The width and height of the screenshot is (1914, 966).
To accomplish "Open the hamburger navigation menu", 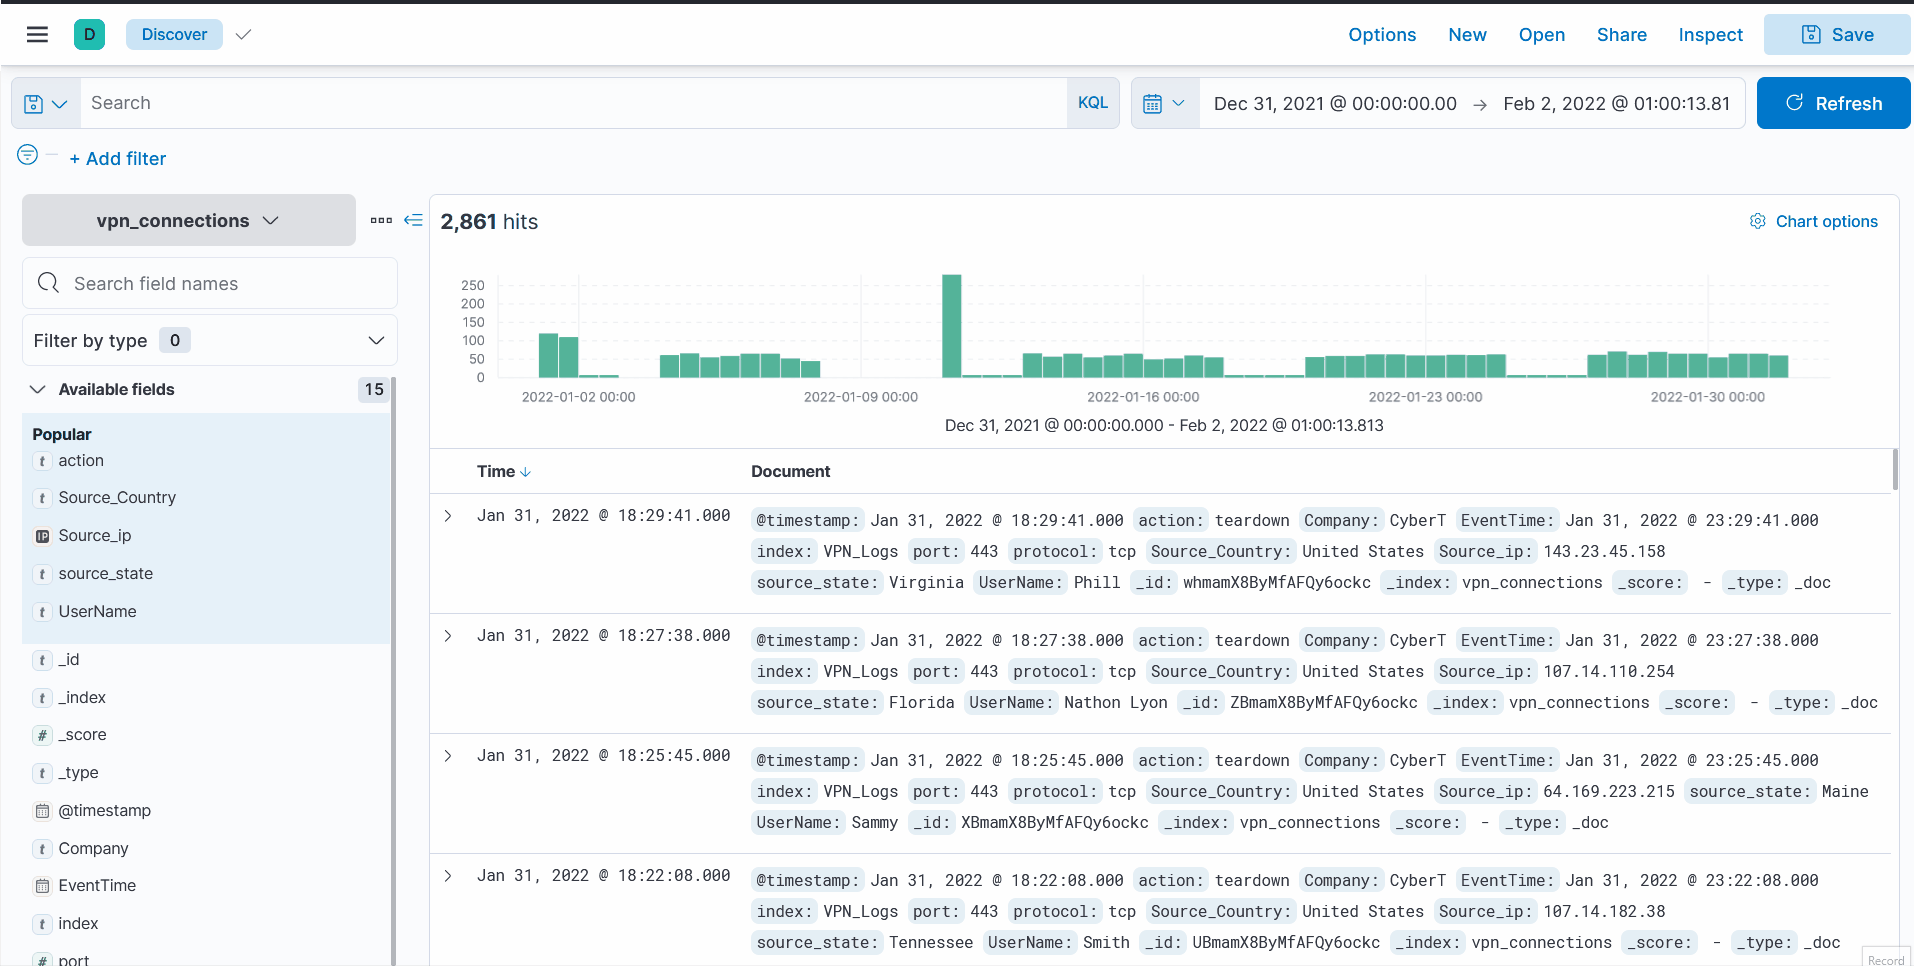I will click(37, 35).
